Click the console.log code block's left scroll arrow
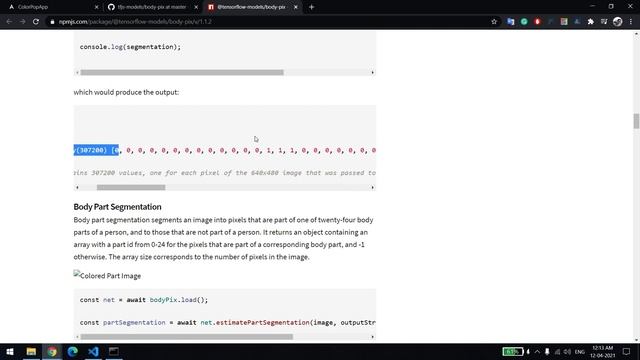 (77, 73)
